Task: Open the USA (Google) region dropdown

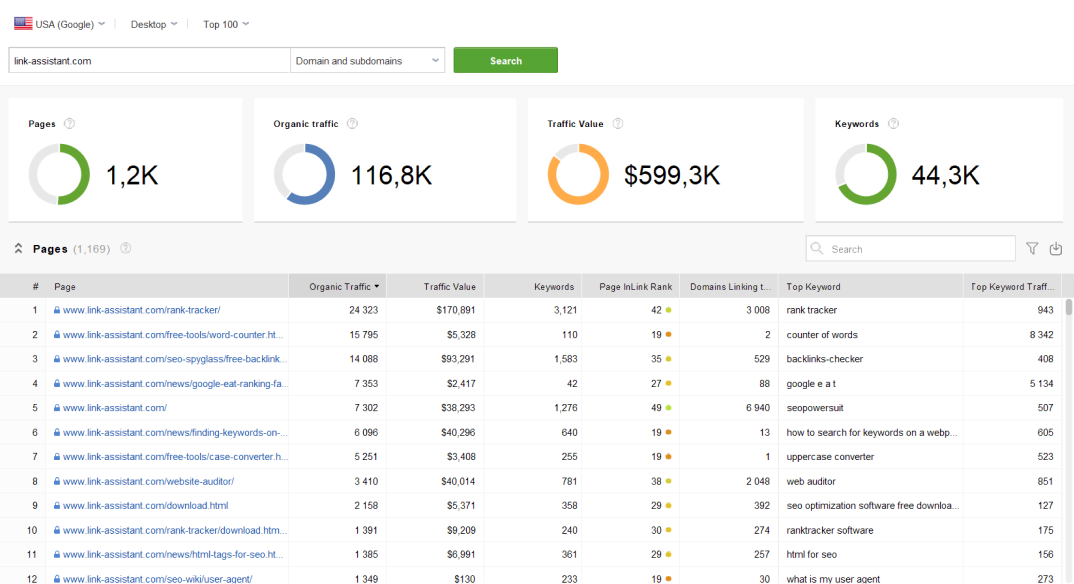Action: pos(65,24)
